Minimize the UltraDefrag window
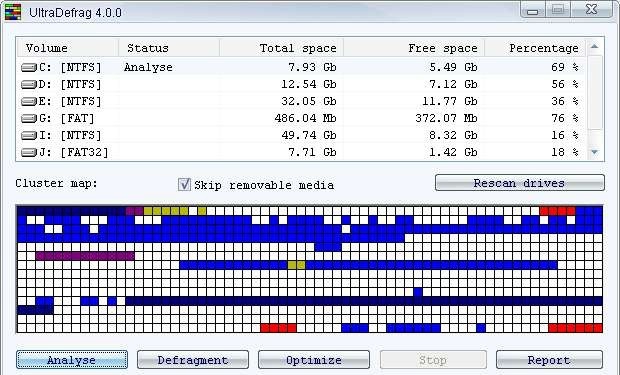 pyautogui.click(x=533, y=9)
